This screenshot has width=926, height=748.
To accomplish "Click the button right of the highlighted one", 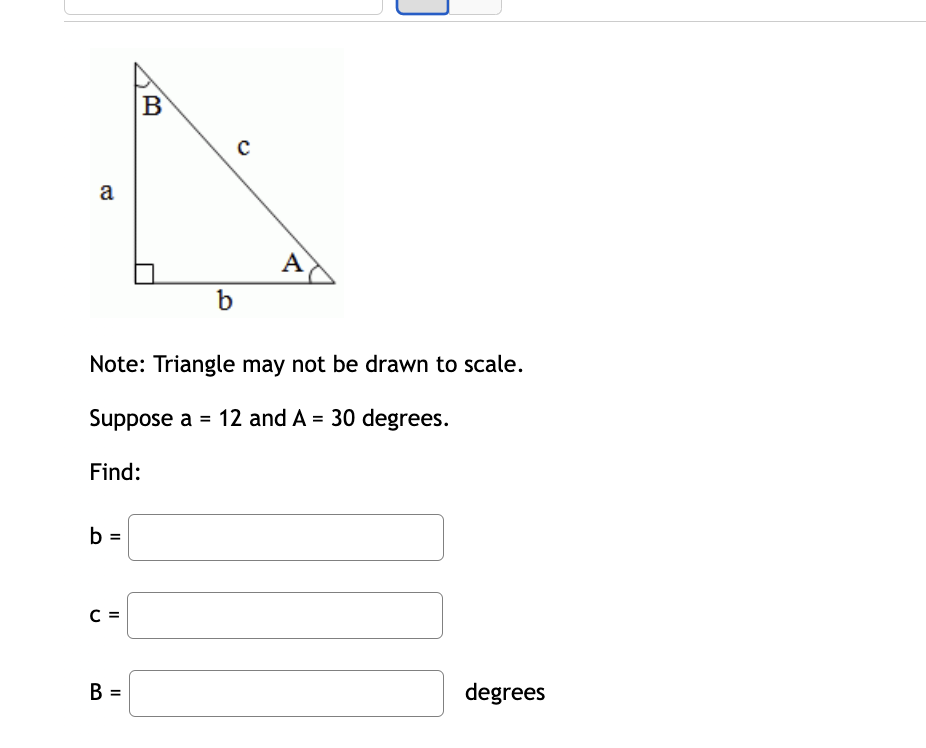I will (x=476, y=4).
